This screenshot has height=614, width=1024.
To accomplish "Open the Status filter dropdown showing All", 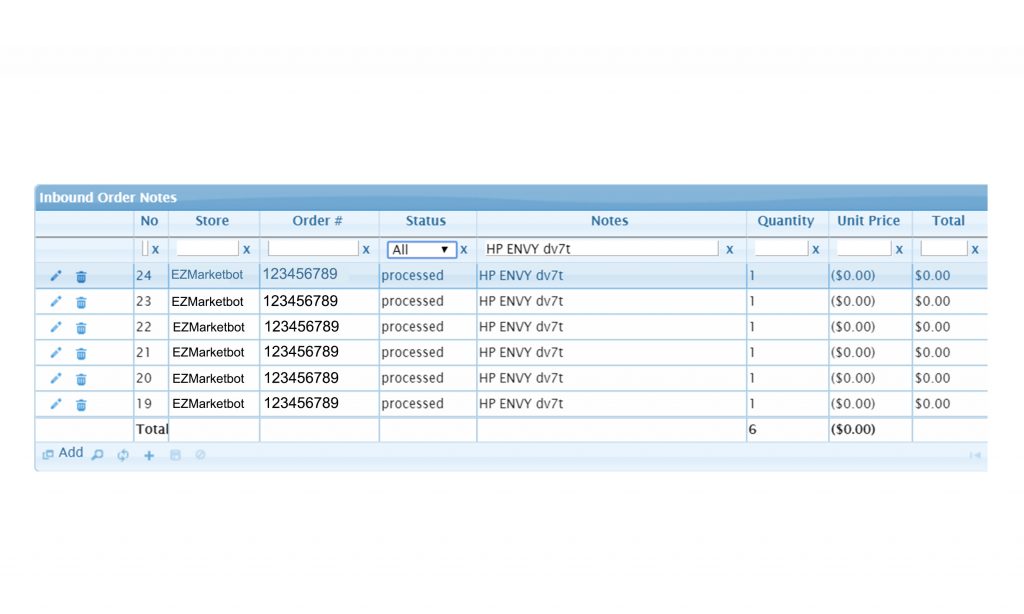I will [x=421, y=250].
